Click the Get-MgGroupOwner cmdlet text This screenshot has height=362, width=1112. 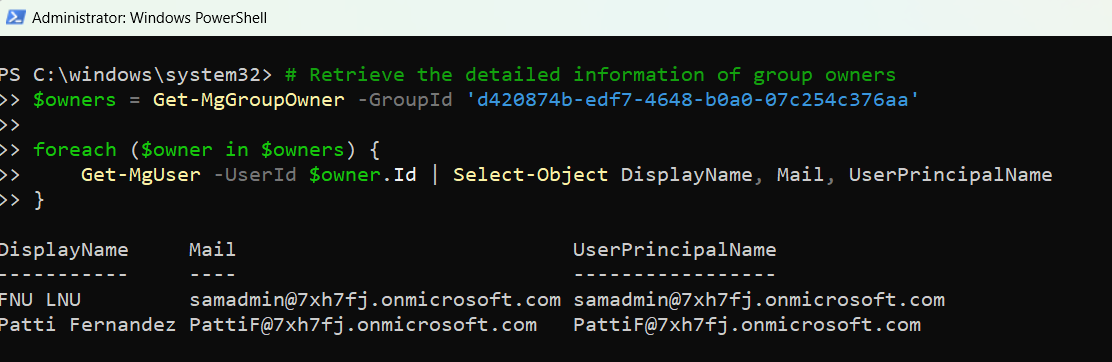(x=249, y=100)
